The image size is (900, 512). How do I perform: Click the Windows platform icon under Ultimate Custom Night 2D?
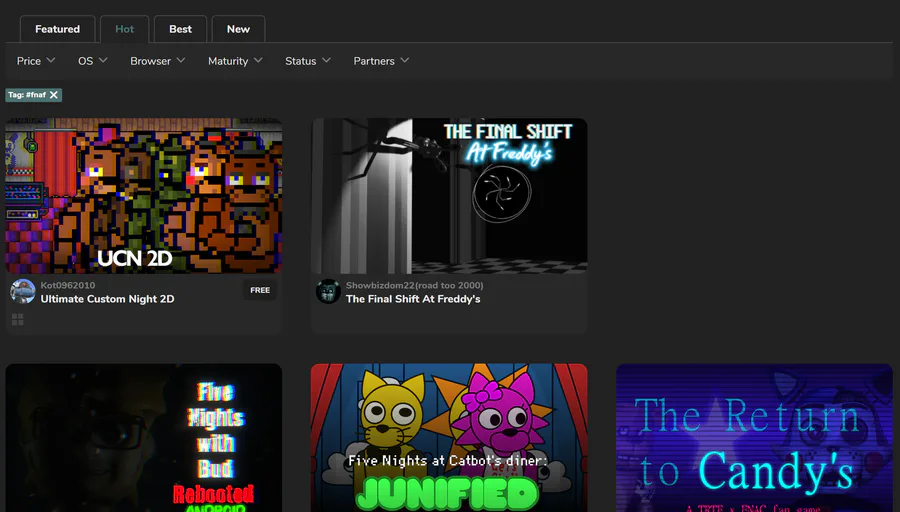point(18,320)
